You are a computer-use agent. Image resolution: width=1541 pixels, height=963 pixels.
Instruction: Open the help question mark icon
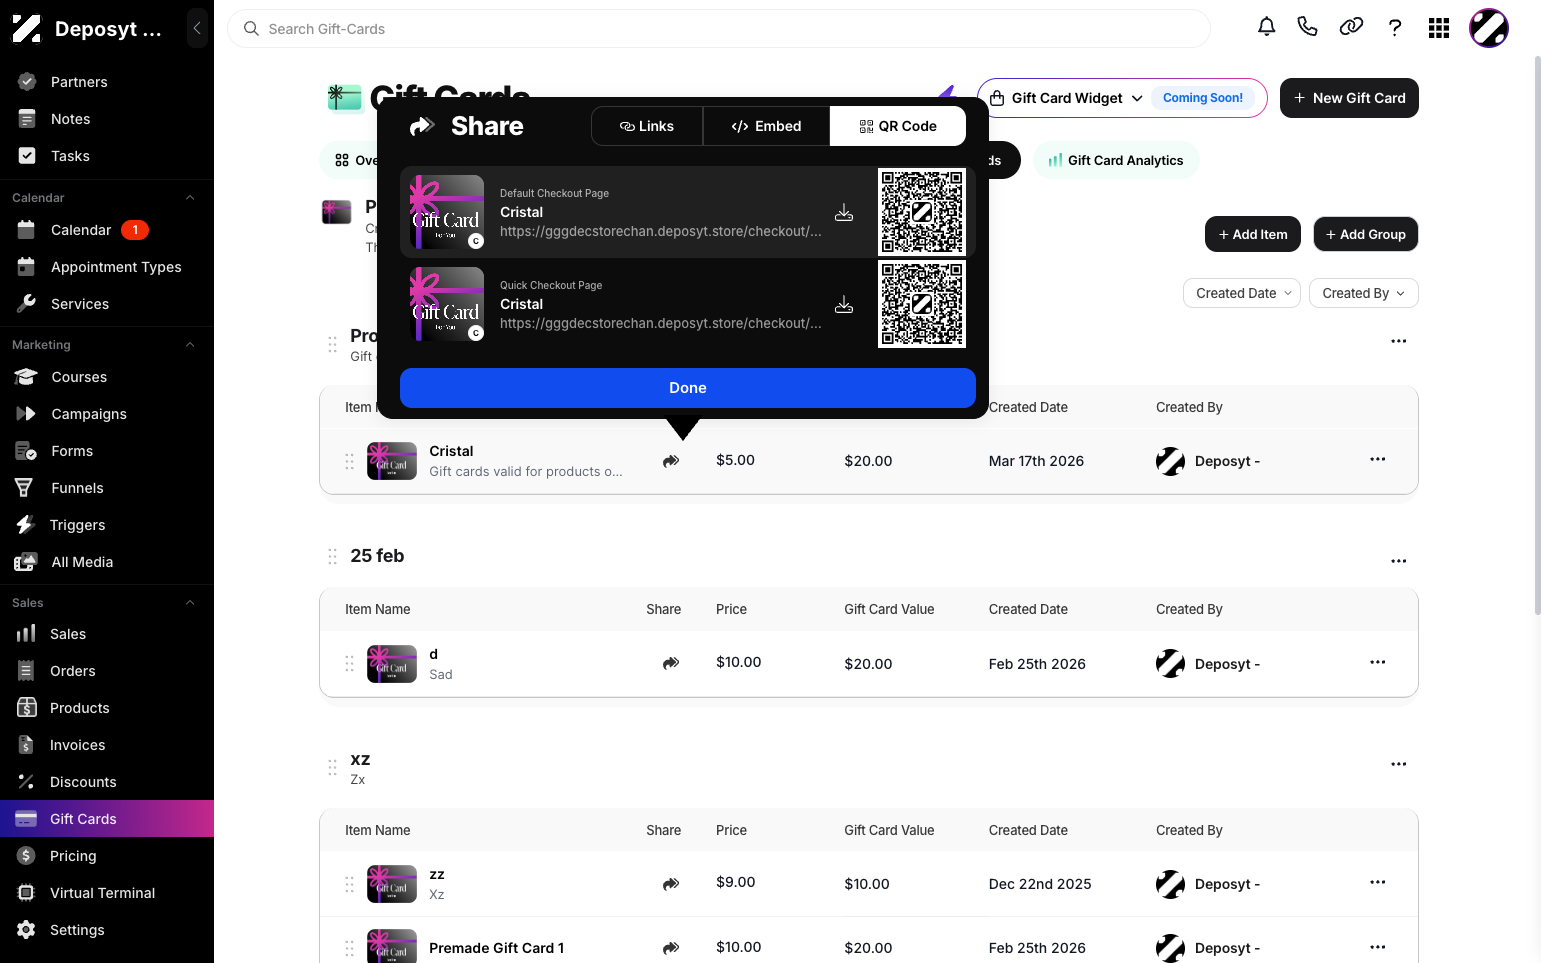click(1395, 27)
